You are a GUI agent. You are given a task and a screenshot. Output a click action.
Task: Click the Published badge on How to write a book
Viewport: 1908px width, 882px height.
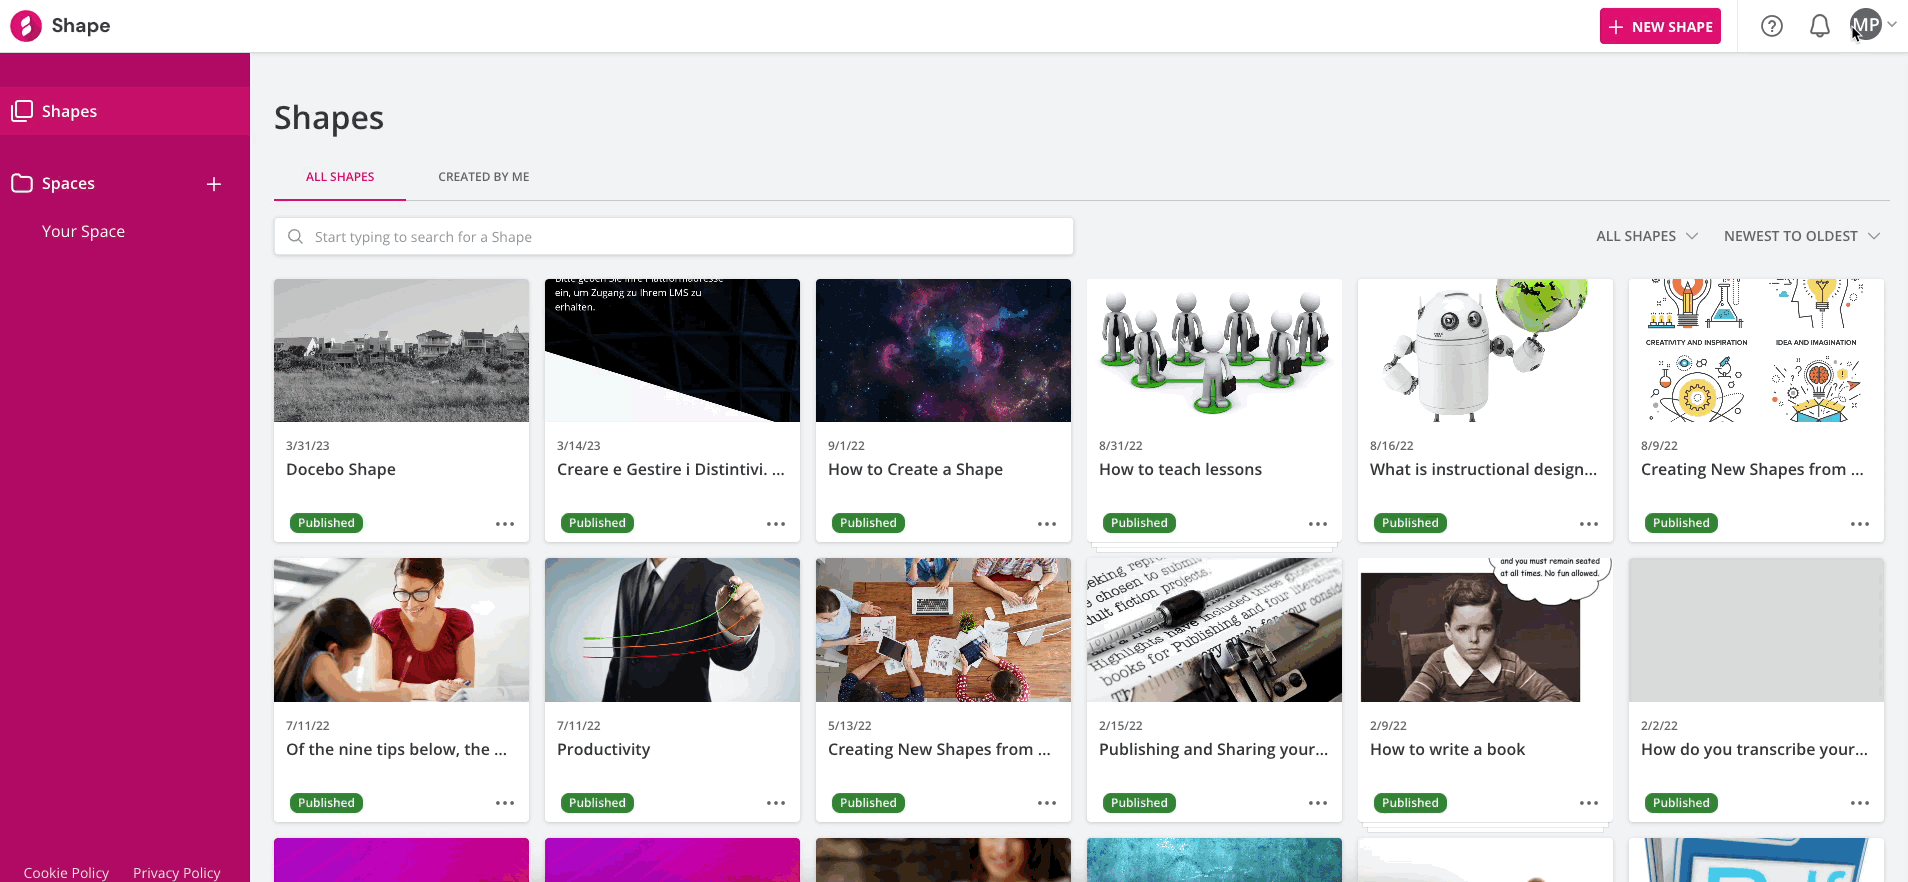pos(1410,803)
